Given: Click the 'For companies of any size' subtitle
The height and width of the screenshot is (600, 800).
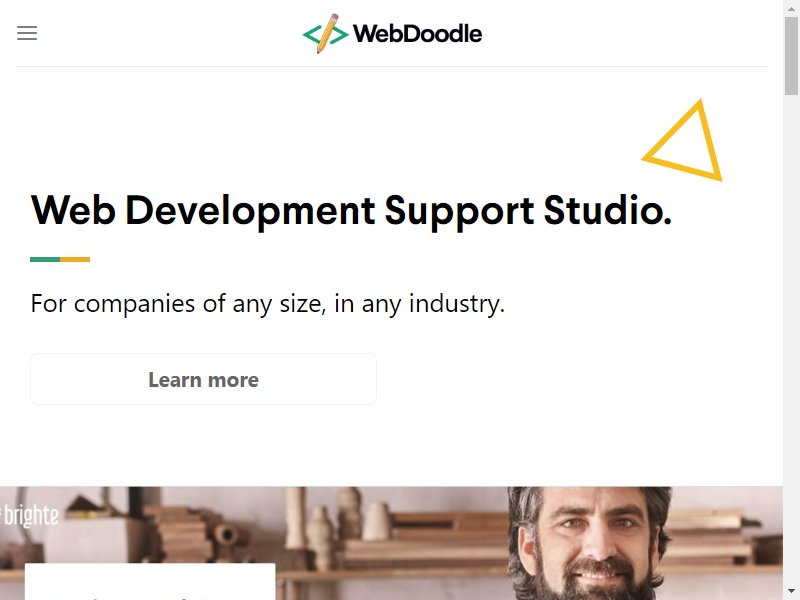Looking at the screenshot, I should click(268, 304).
